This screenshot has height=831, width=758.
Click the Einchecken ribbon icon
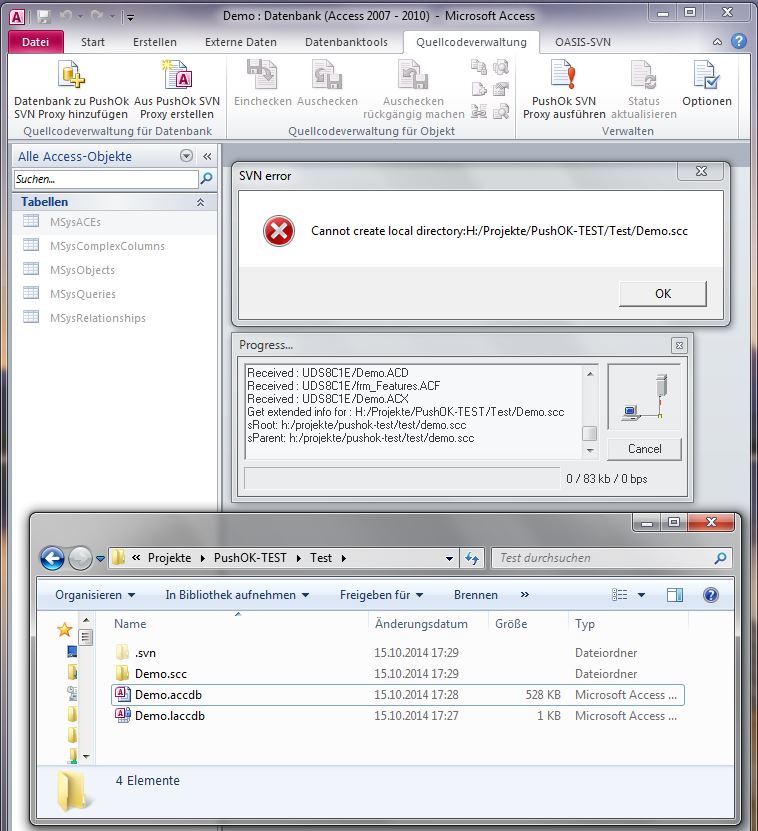pos(262,75)
